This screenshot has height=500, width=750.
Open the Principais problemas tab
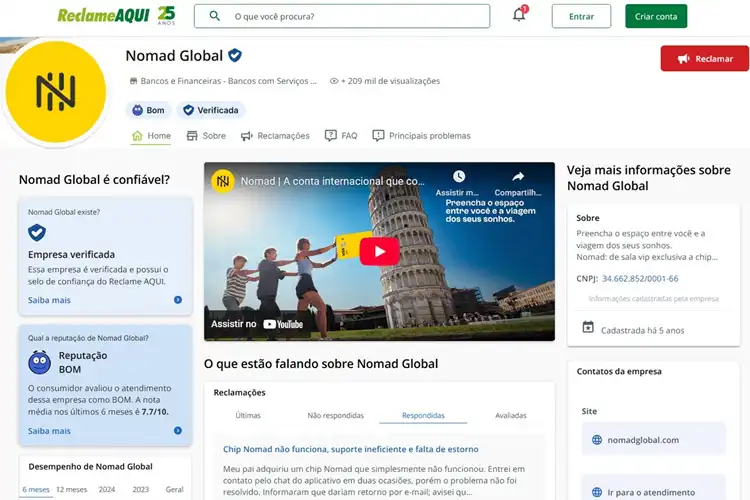coord(421,136)
